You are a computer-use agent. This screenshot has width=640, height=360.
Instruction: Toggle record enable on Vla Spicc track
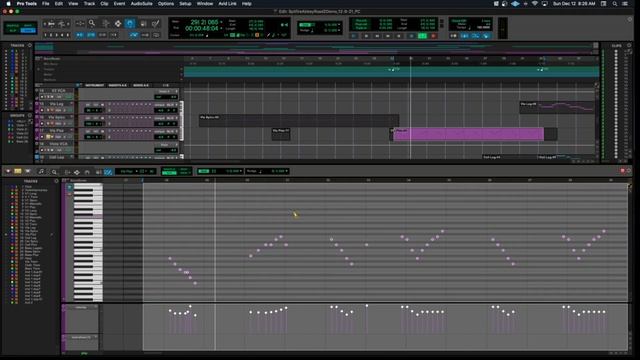point(42,123)
